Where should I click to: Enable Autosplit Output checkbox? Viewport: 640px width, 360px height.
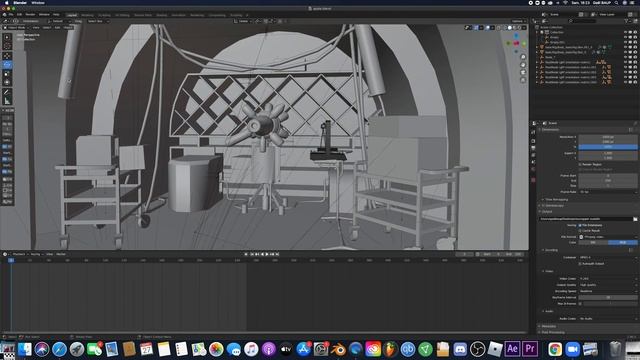(x=580, y=264)
